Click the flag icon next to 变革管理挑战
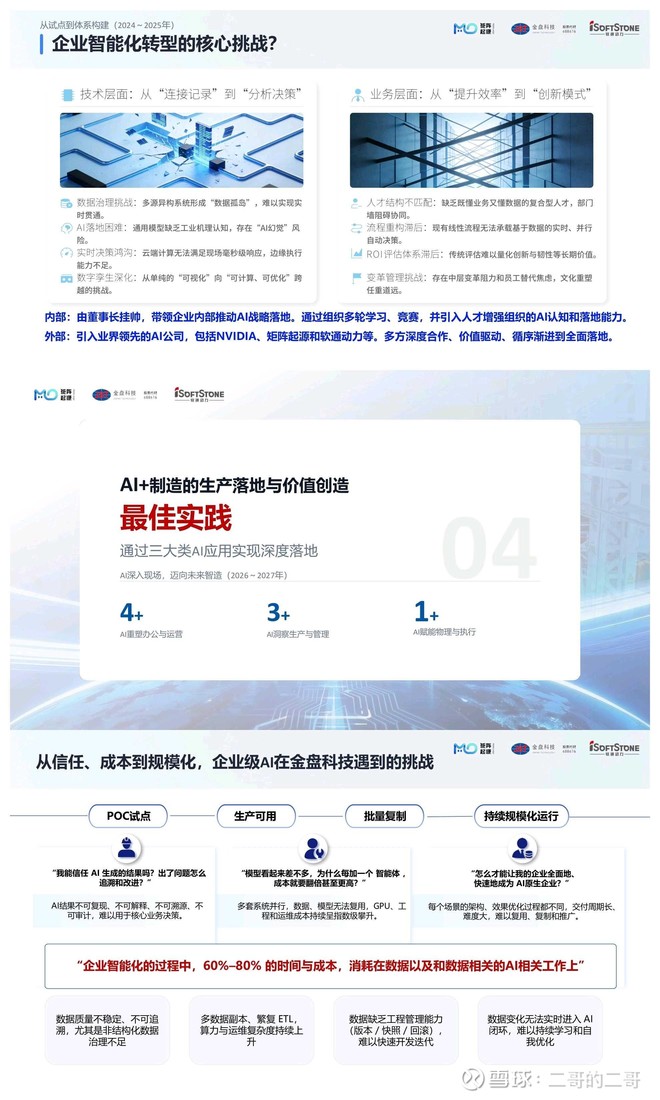Viewport: 660px width, 1100px height. coord(356,279)
